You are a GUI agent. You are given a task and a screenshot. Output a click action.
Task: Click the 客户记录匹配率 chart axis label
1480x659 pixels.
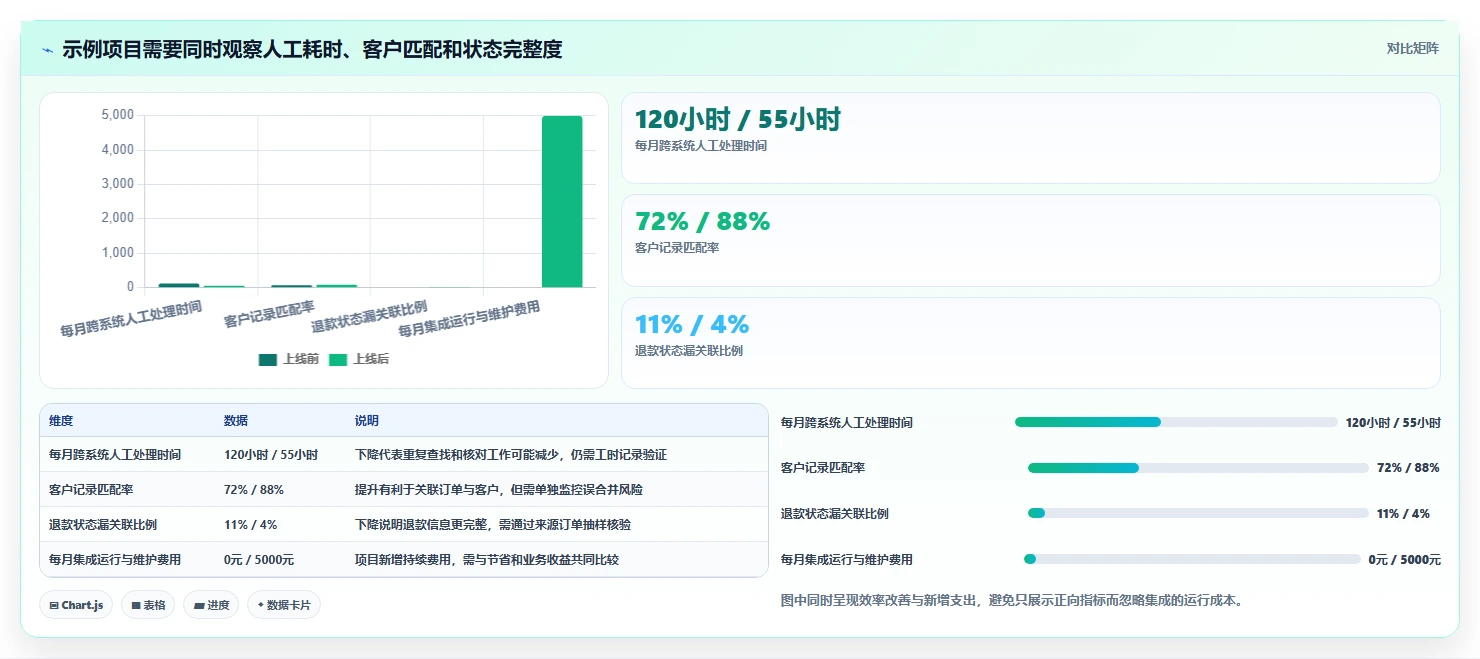tap(270, 314)
